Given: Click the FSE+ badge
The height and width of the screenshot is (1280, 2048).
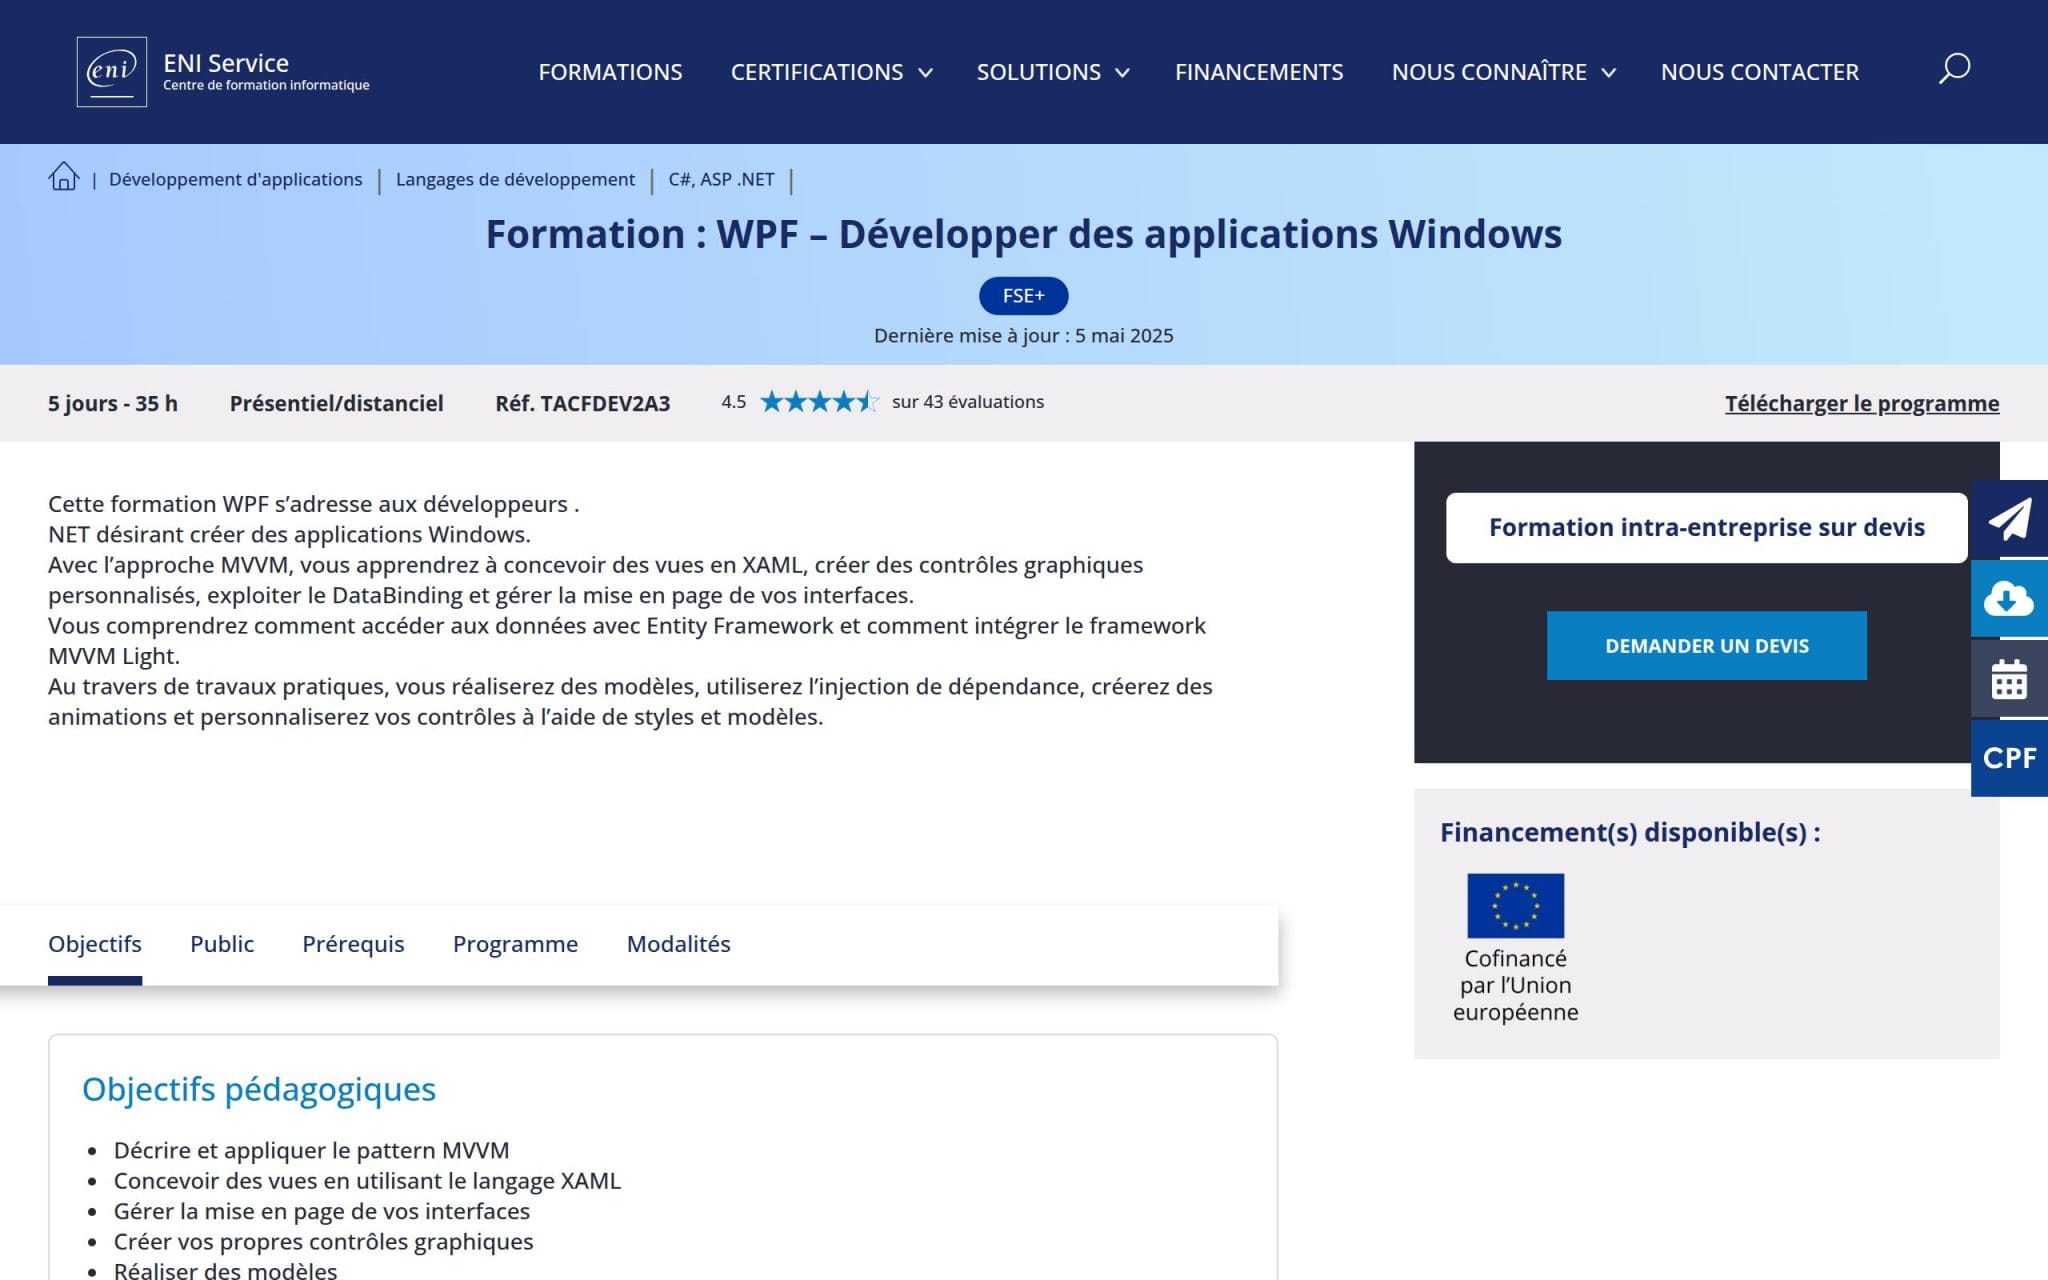Looking at the screenshot, I should point(1023,296).
